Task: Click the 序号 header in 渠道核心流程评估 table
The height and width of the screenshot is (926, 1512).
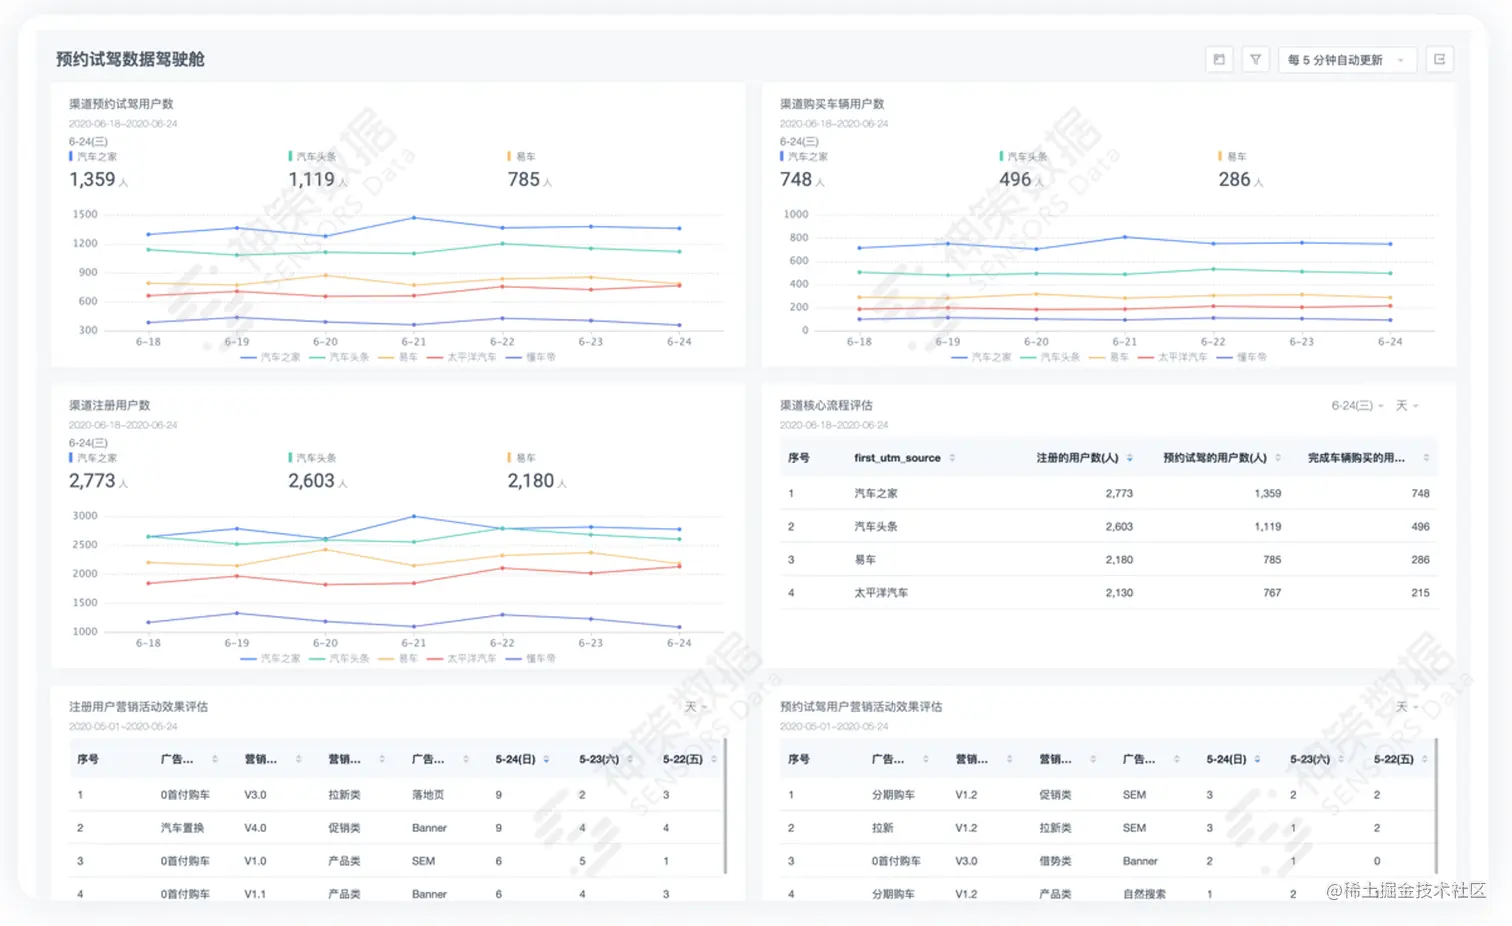Action: tap(798, 458)
